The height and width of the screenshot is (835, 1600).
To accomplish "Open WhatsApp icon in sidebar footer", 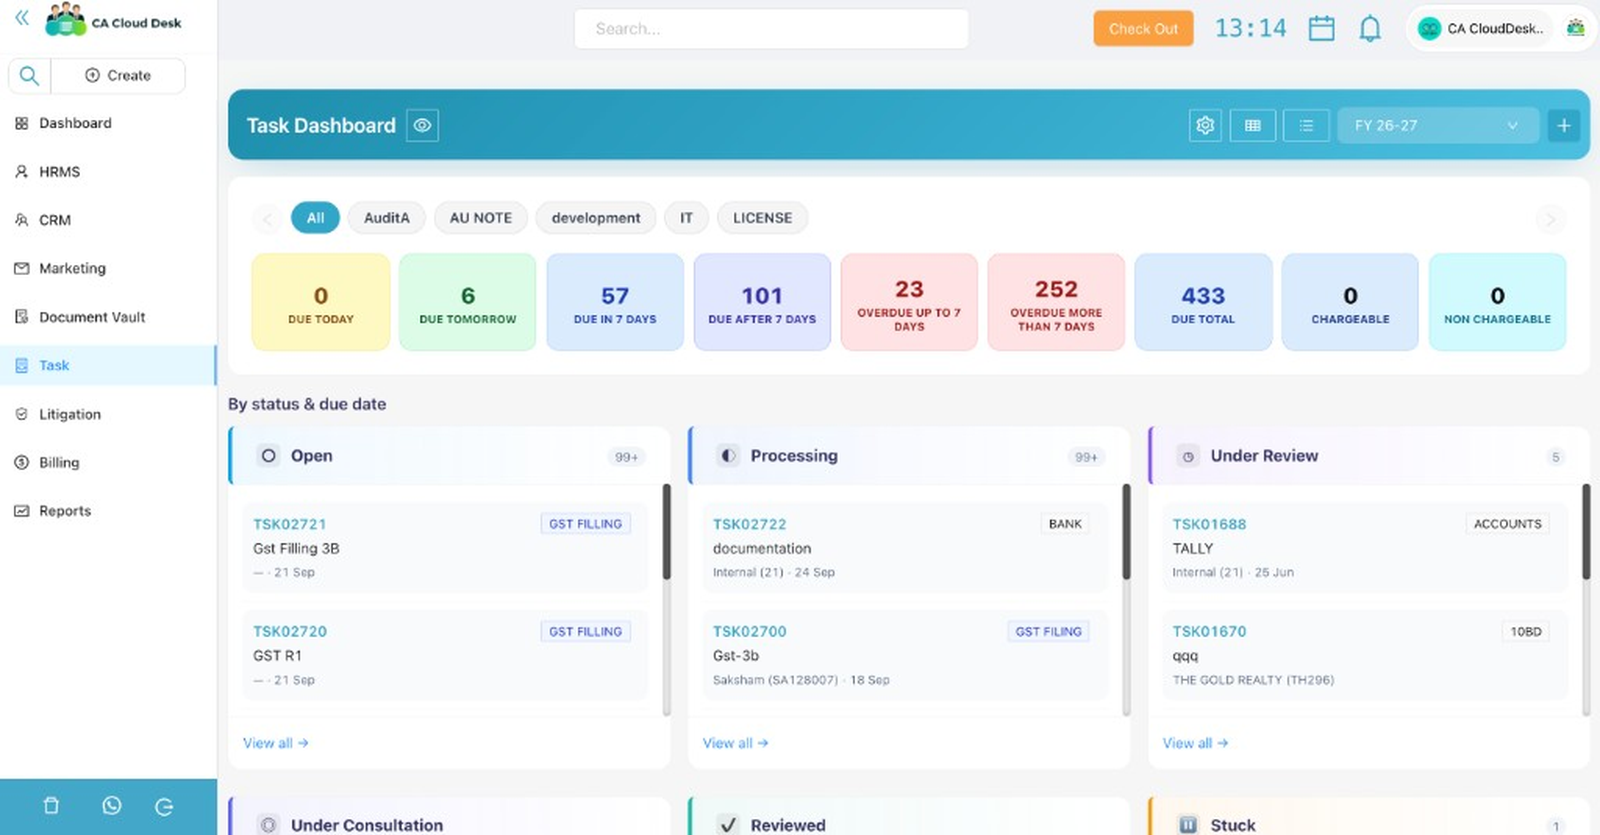I will coord(111,805).
